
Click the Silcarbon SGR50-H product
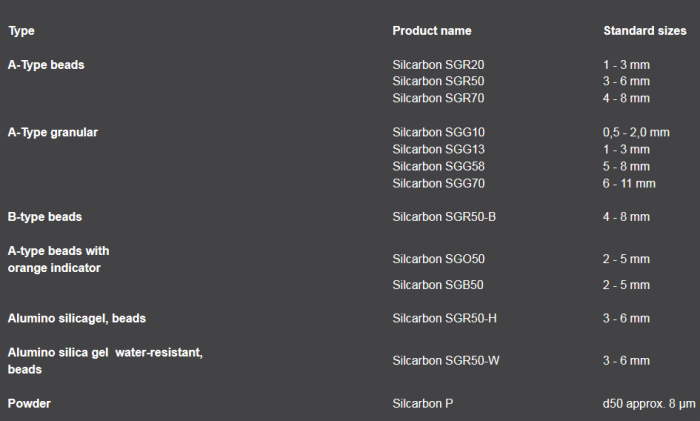(444, 319)
